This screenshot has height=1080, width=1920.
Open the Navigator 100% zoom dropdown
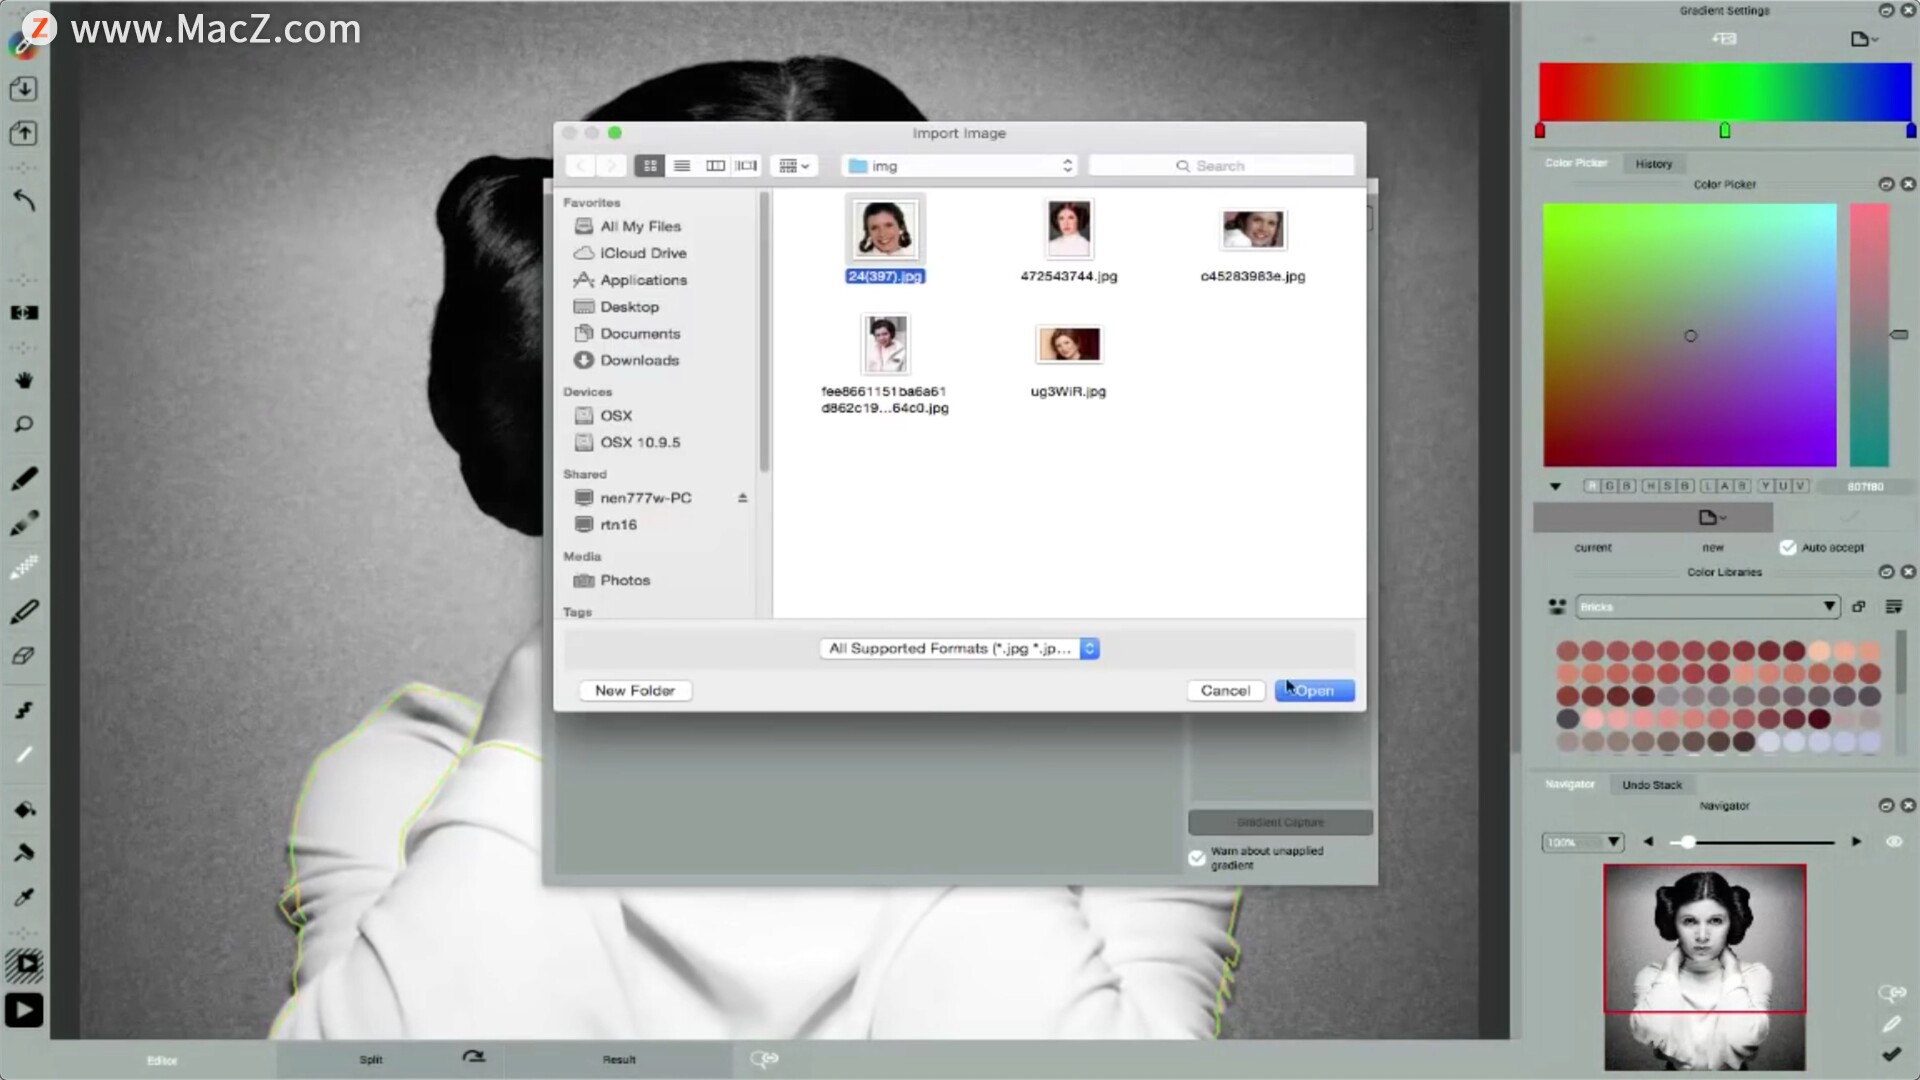[x=1583, y=842]
